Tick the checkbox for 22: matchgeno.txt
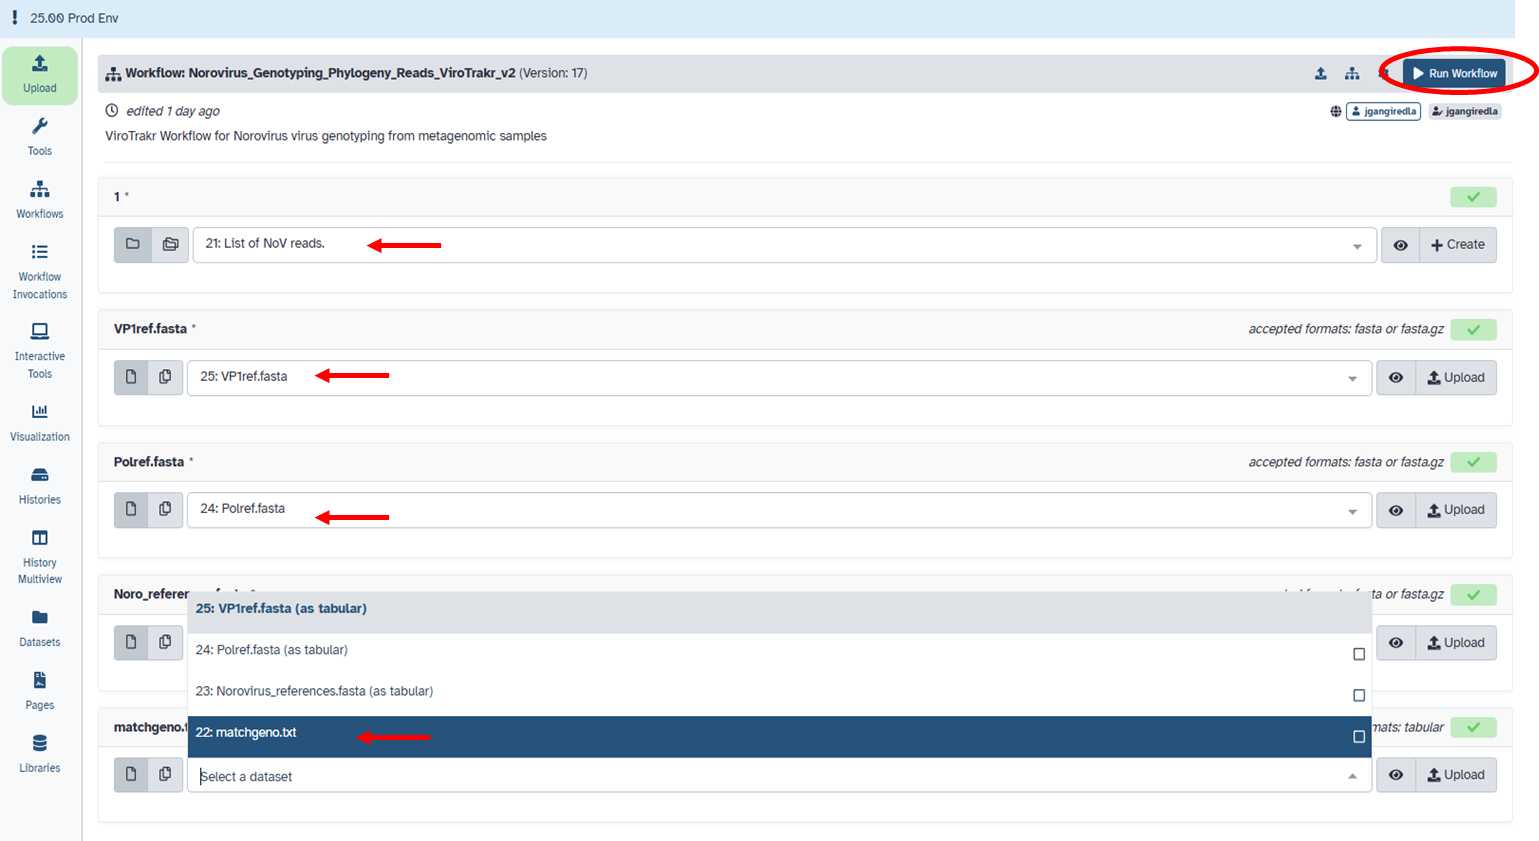The width and height of the screenshot is (1539, 841). pos(1358,737)
